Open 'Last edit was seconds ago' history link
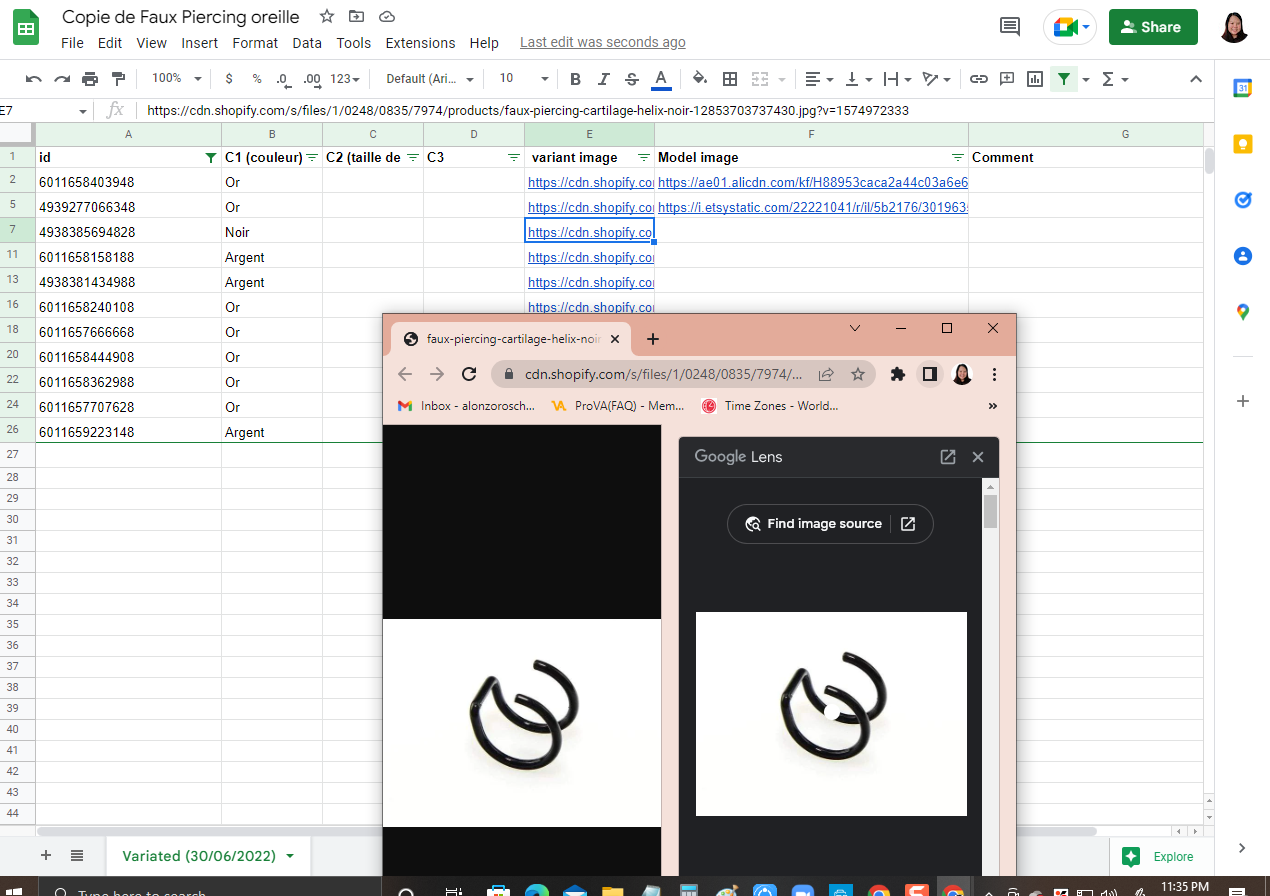 click(603, 42)
